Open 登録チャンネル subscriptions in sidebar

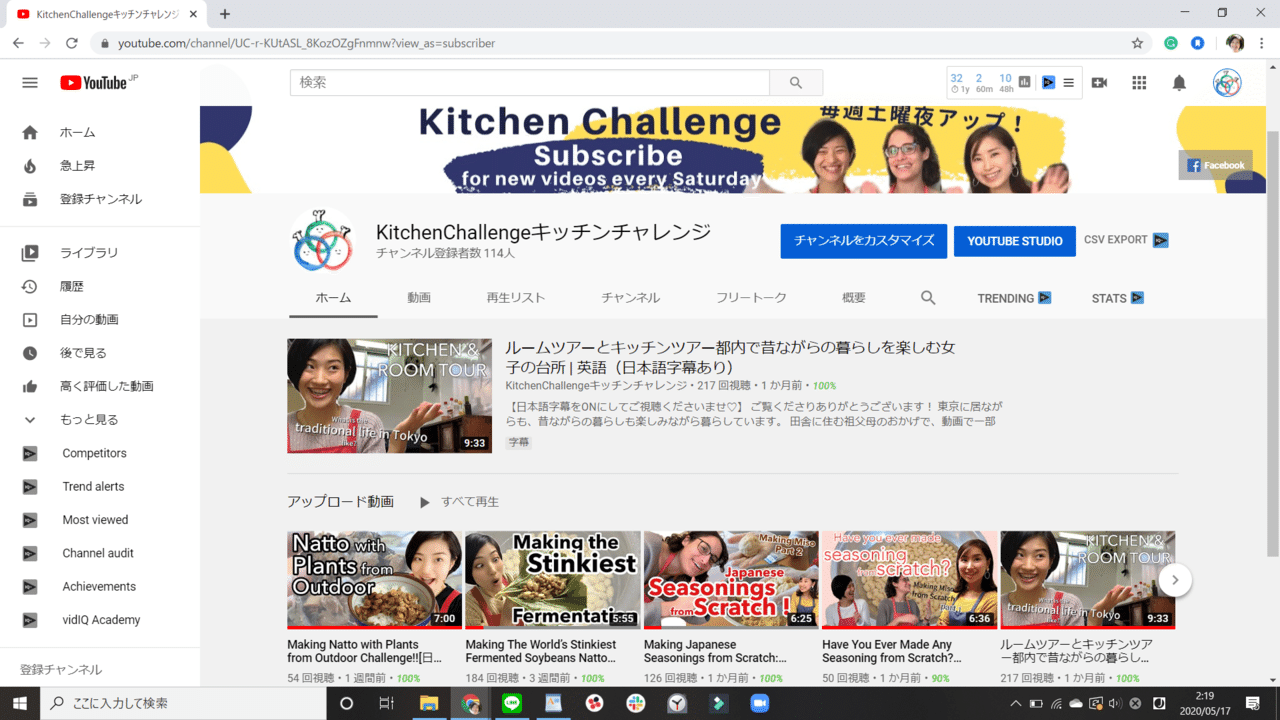[100, 199]
